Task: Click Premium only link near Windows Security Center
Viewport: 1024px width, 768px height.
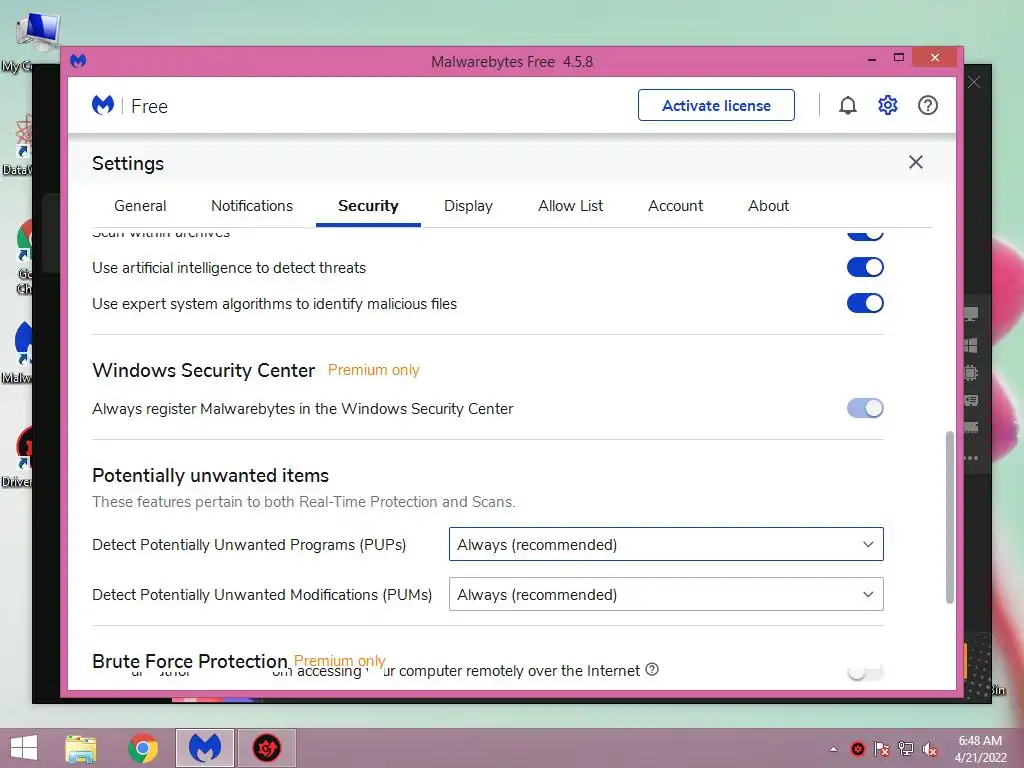Action: 374,370
